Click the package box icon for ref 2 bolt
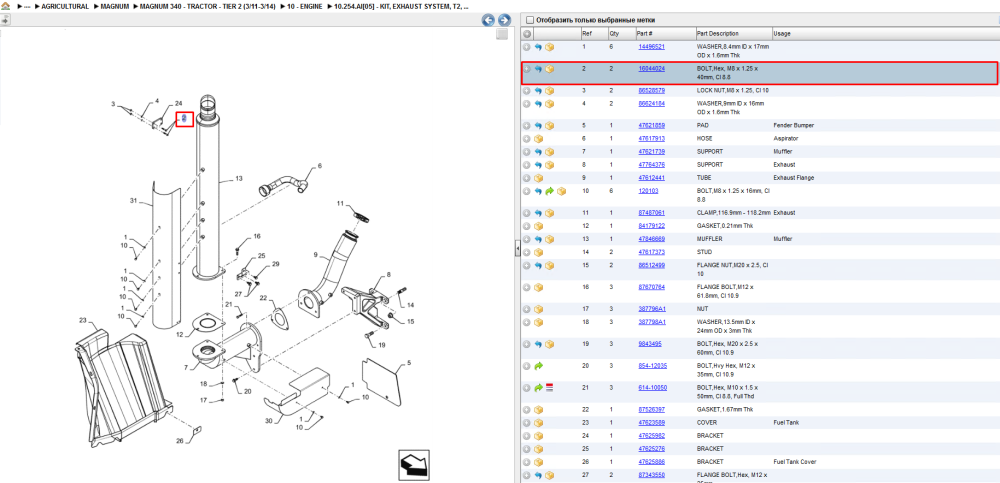1000x483 pixels. coord(550,69)
